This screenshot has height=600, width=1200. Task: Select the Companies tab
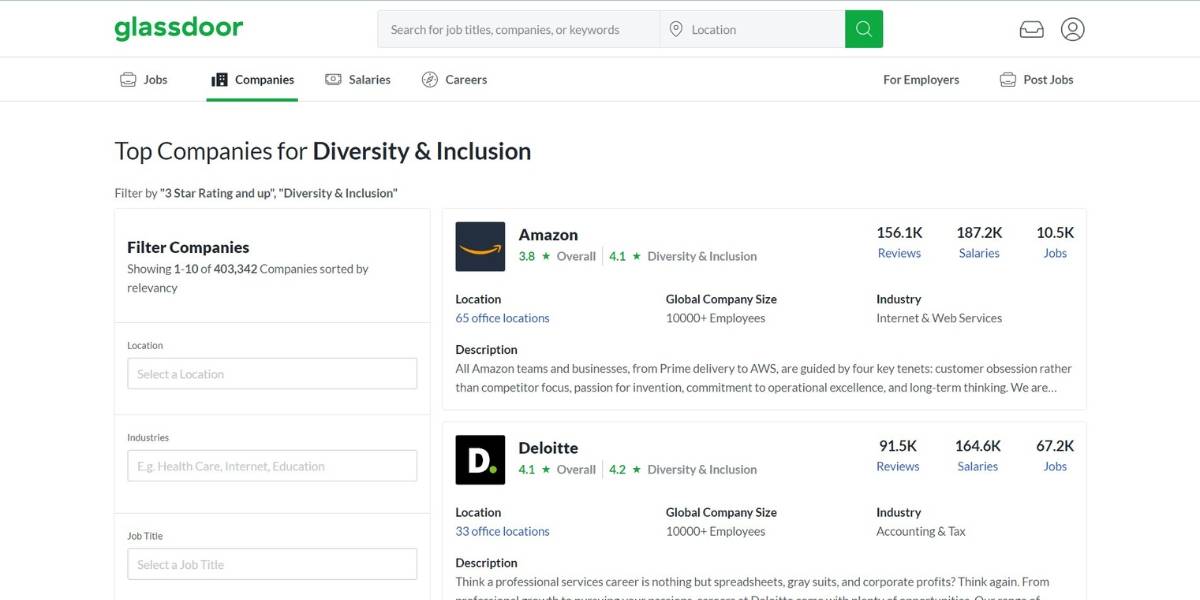[x=252, y=80]
